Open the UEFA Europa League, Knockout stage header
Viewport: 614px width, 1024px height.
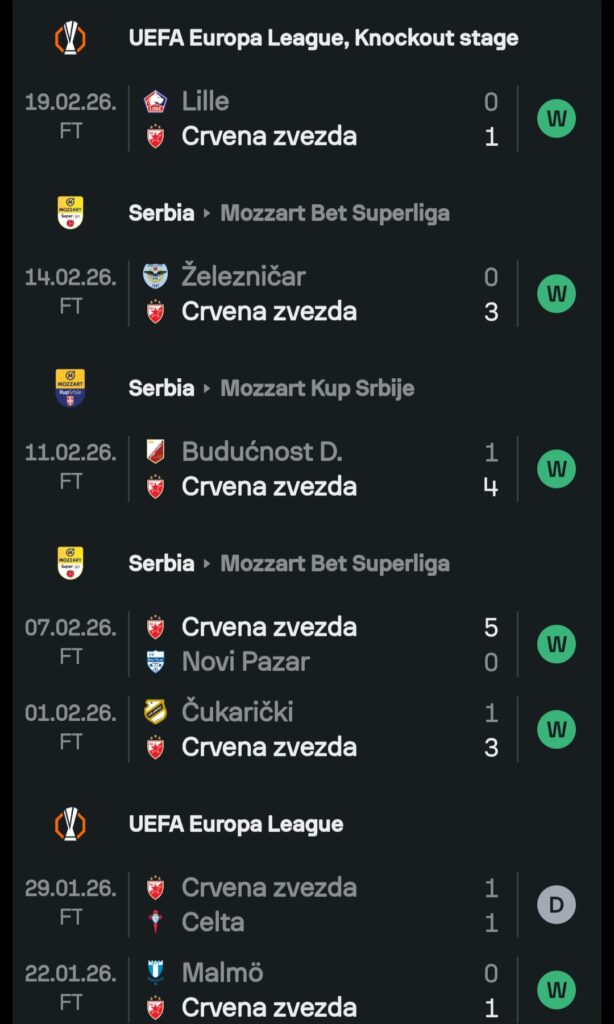click(x=323, y=39)
